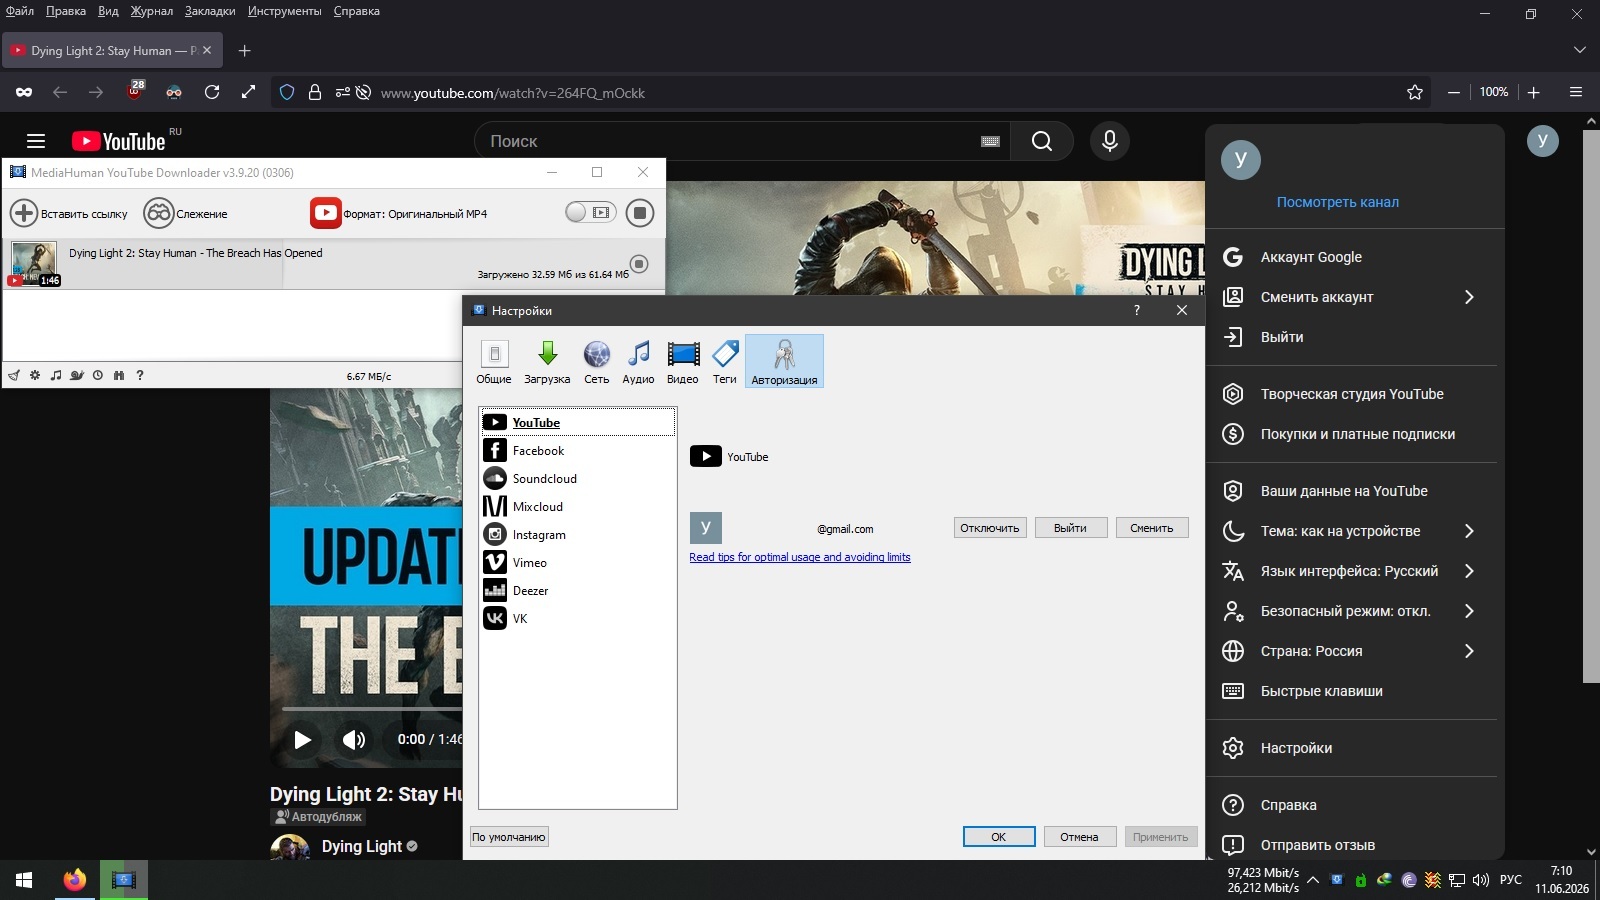
Task: Open Firefox from the Windows taskbar
Action: tap(75, 880)
